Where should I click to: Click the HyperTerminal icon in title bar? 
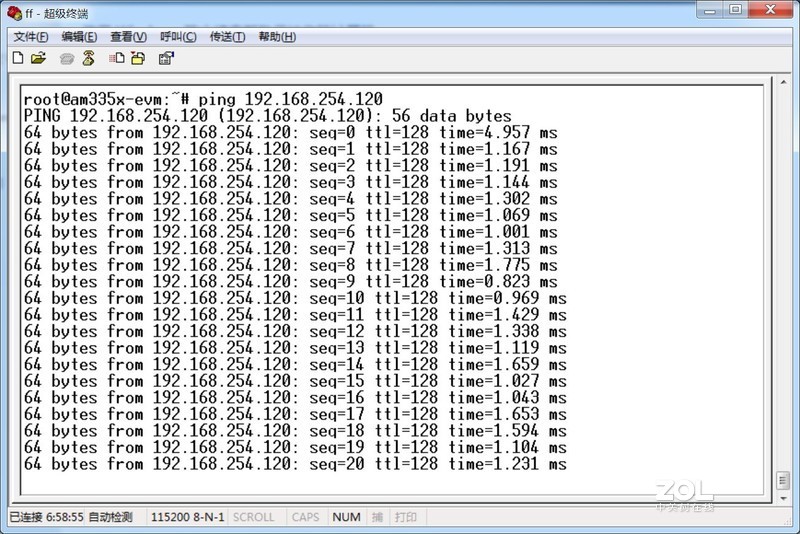point(14,10)
